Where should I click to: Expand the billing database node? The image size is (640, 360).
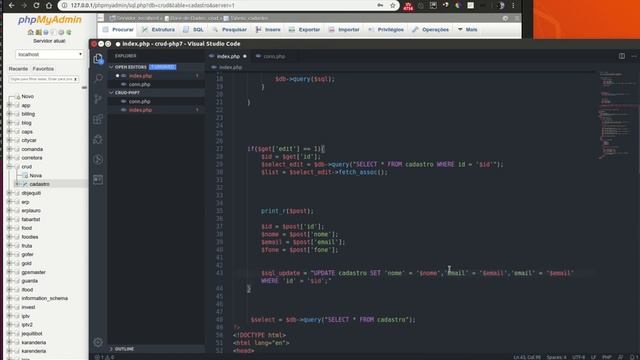click(x=9, y=114)
